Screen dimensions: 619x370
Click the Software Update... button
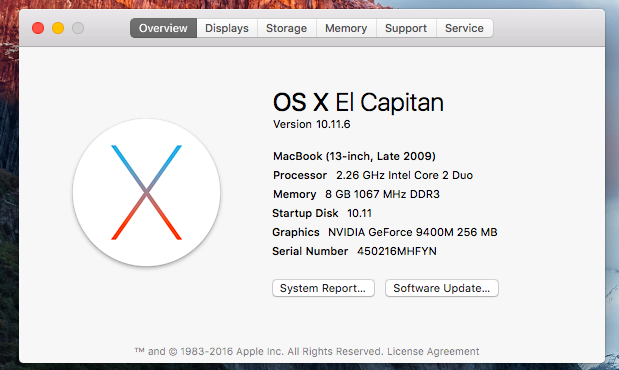point(442,288)
